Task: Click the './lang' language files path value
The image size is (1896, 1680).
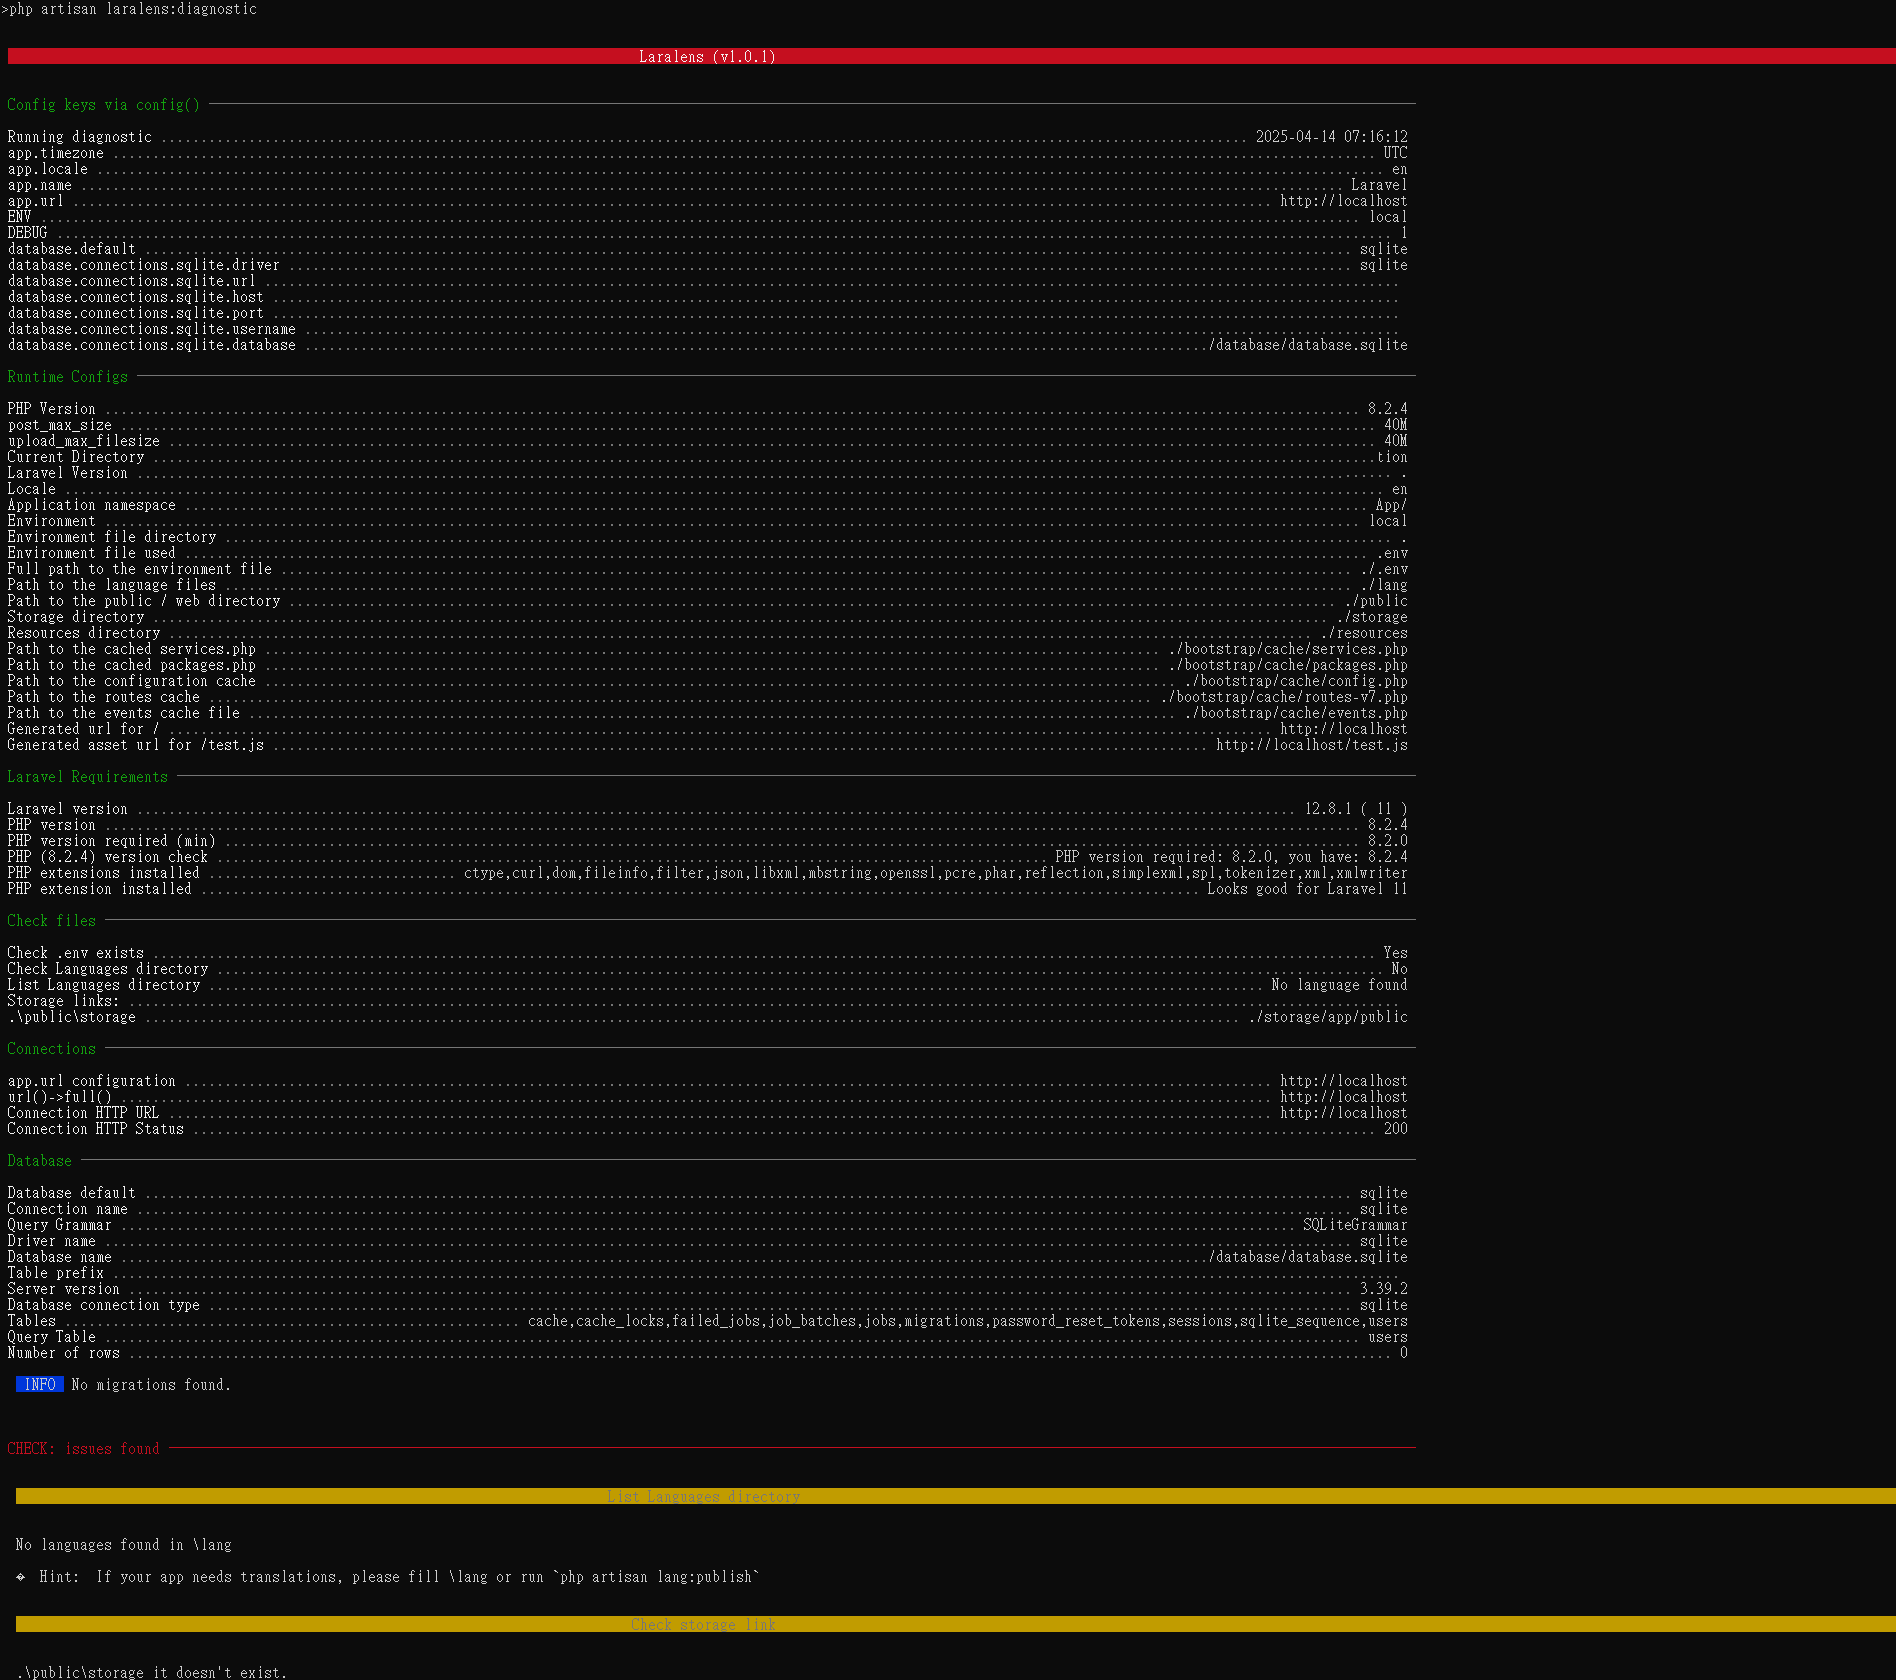Action: click(1384, 585)
